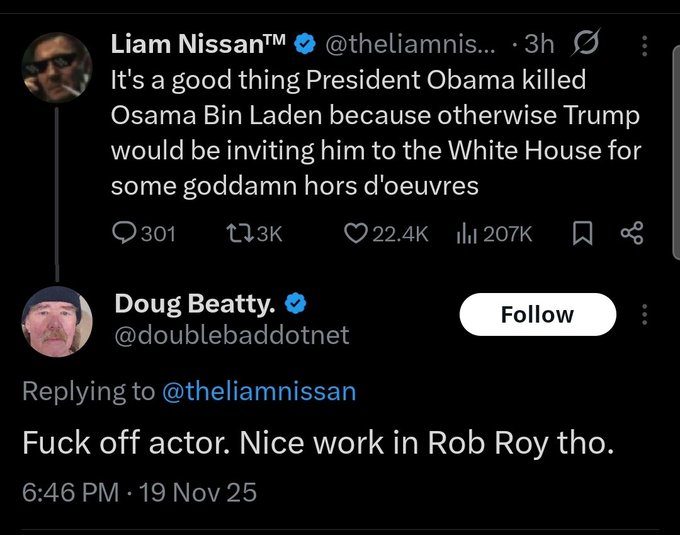680x535 pixels.
Task: Click the reply icon with 301 comments
Action: pyautogui.click(x=125, y=233)
